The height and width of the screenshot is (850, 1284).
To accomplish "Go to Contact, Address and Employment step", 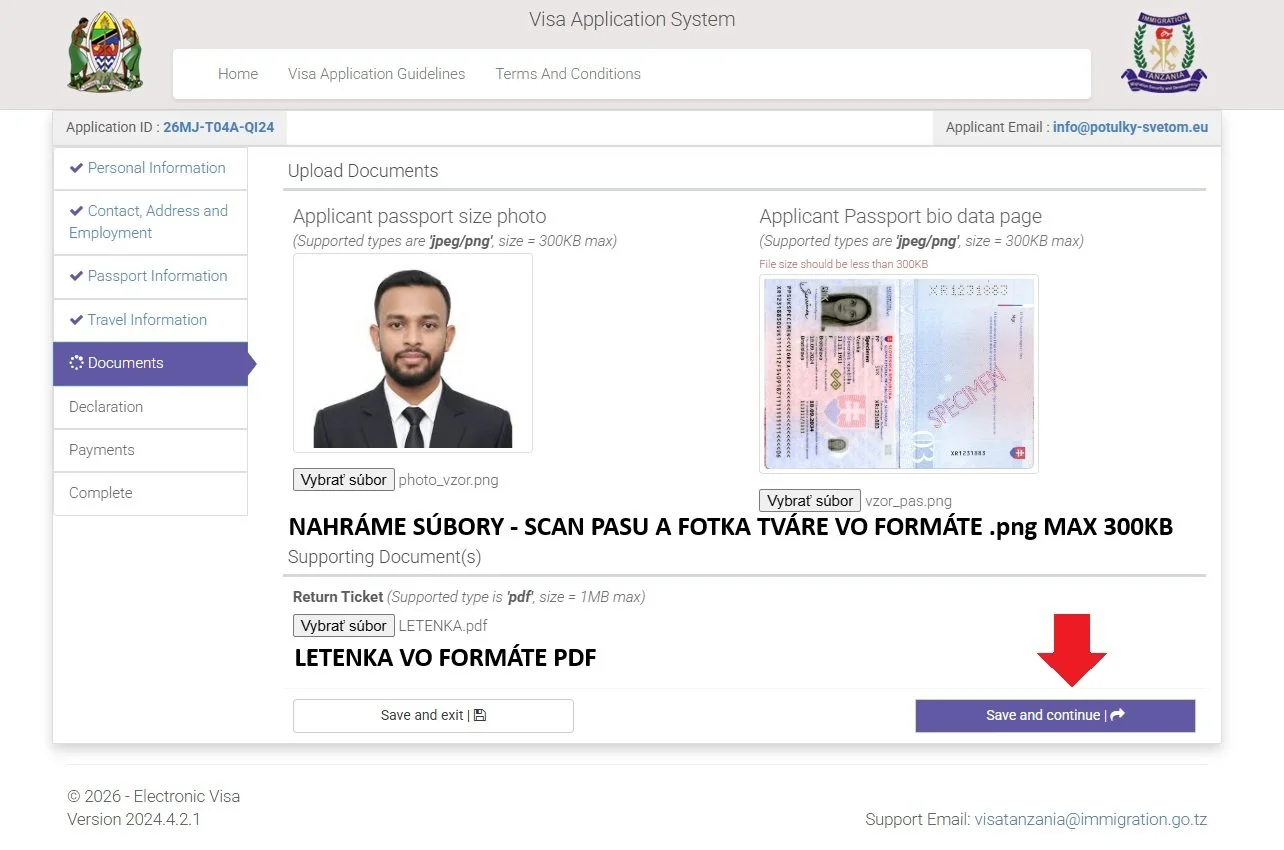I will coord(150,222).
